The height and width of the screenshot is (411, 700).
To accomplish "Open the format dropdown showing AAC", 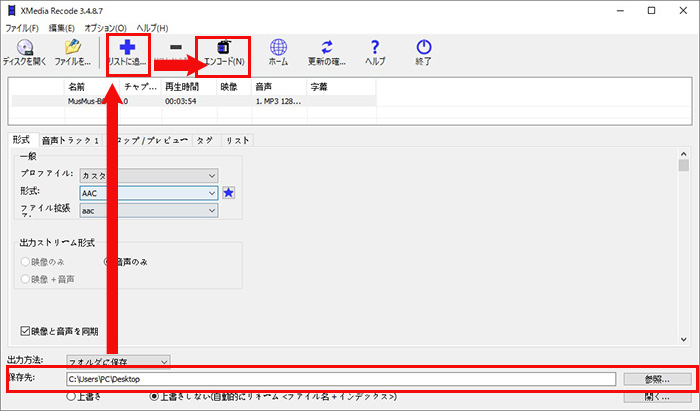I will 148,192.
